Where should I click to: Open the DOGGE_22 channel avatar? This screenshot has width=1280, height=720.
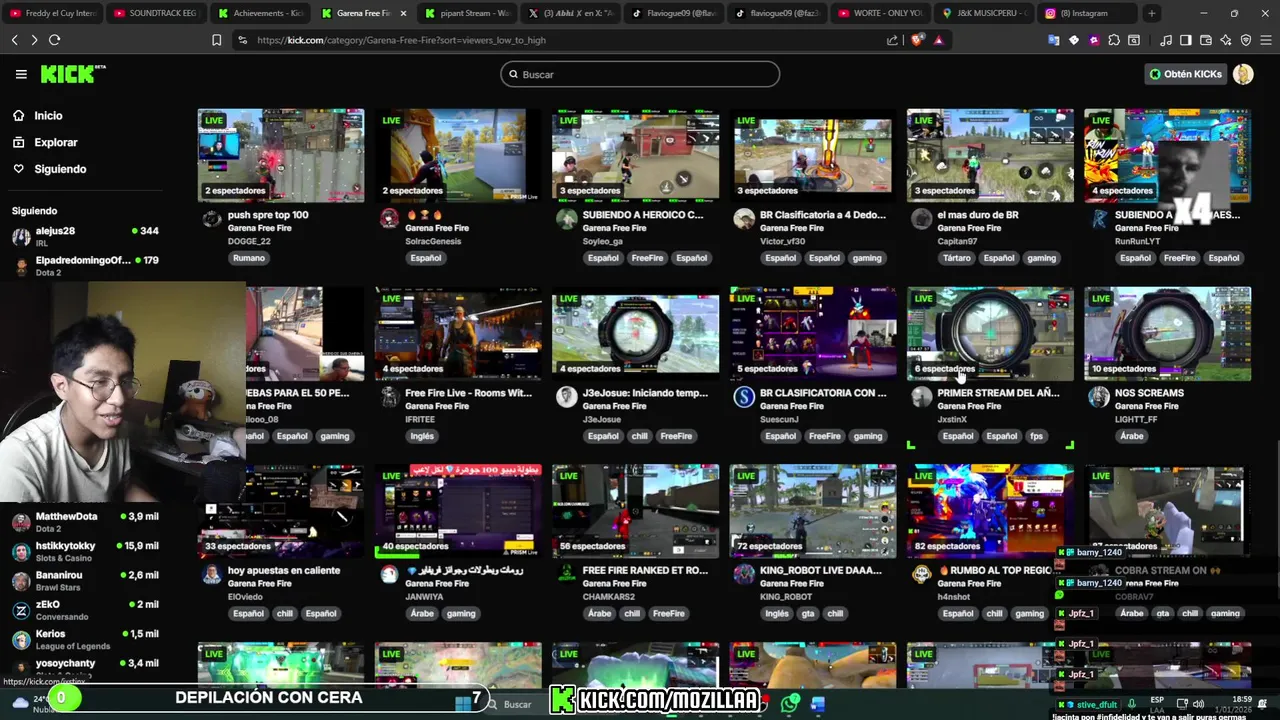(211, 219)
